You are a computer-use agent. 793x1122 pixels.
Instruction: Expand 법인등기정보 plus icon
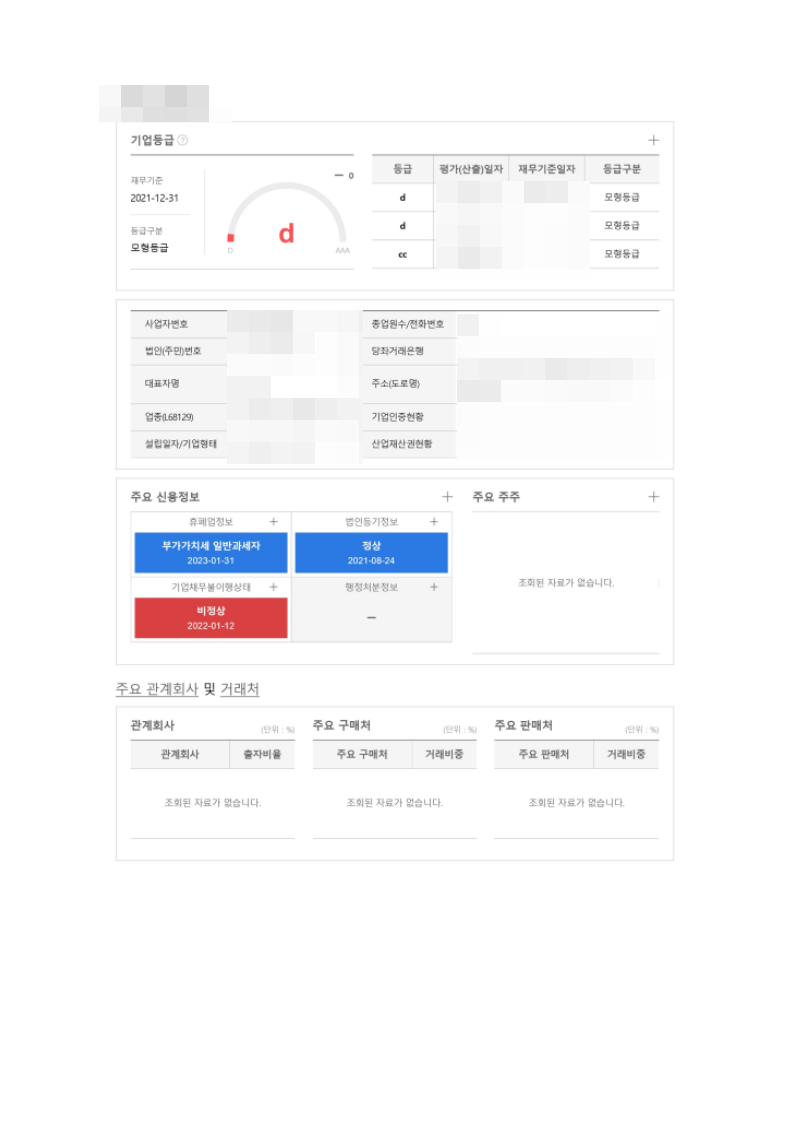pyautogui.click(x=434, y=522)
